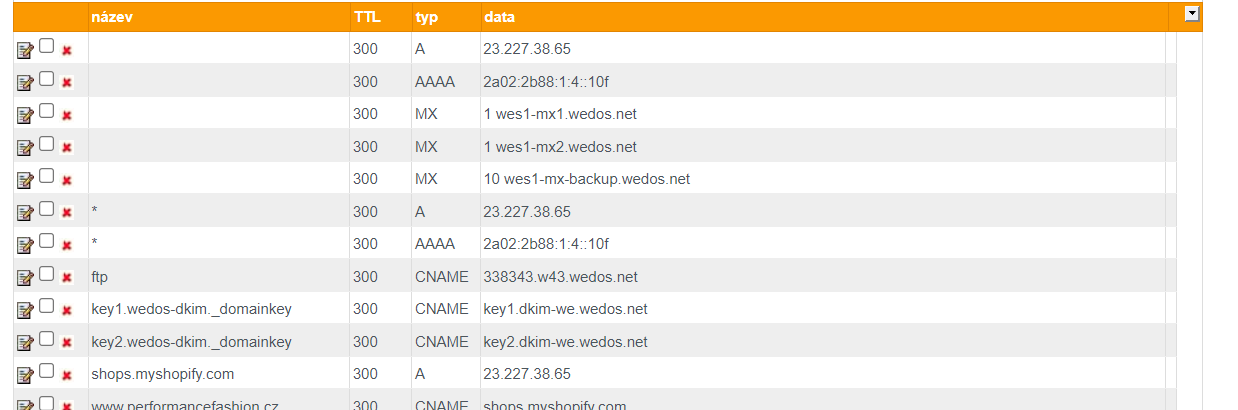This screenshot has height=410, width=1238.
Task: Click the typ column header
Action: tap(427, 18)
